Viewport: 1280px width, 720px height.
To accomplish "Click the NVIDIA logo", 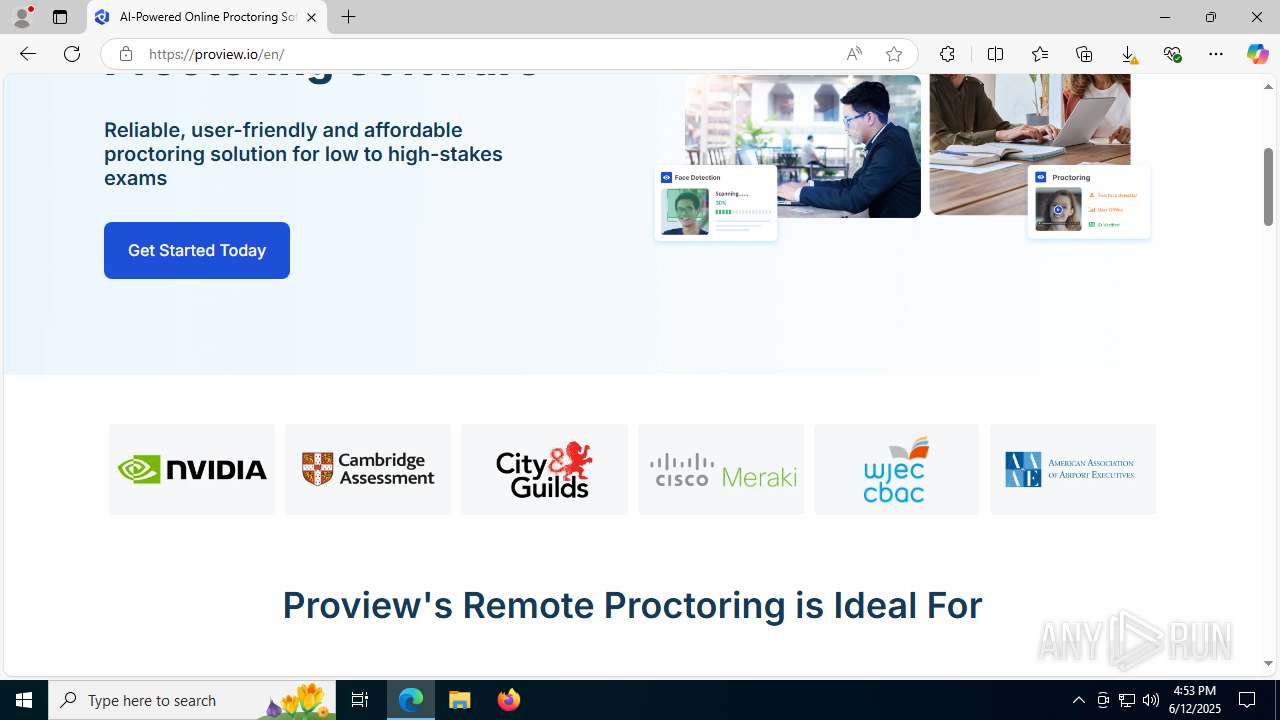I will (x=192, y=469).
